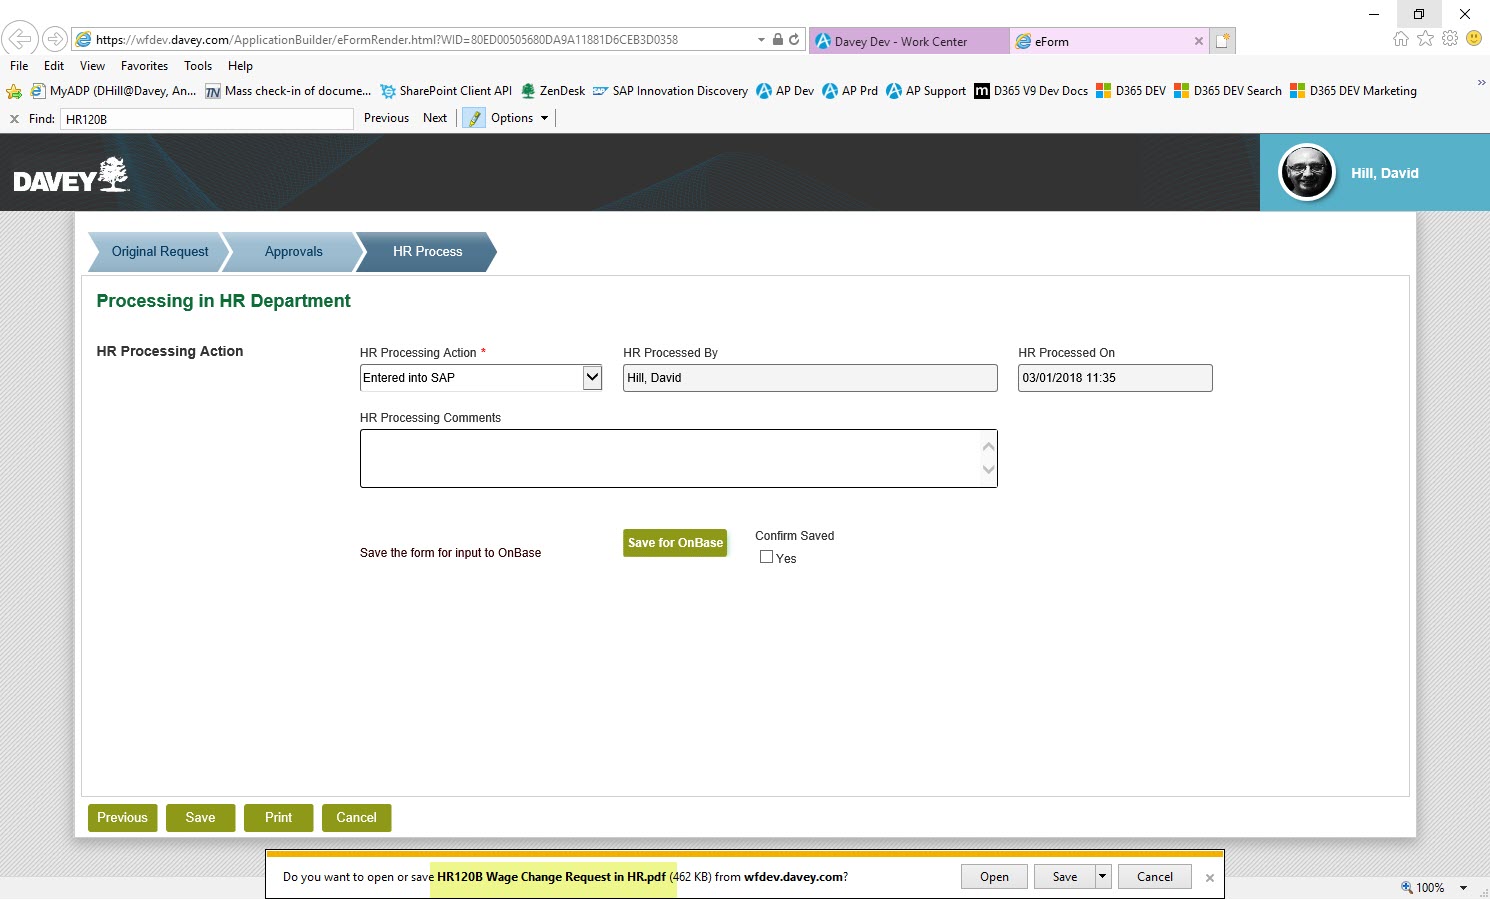Expand the Save options arrow in download bar

point(1103,877)
